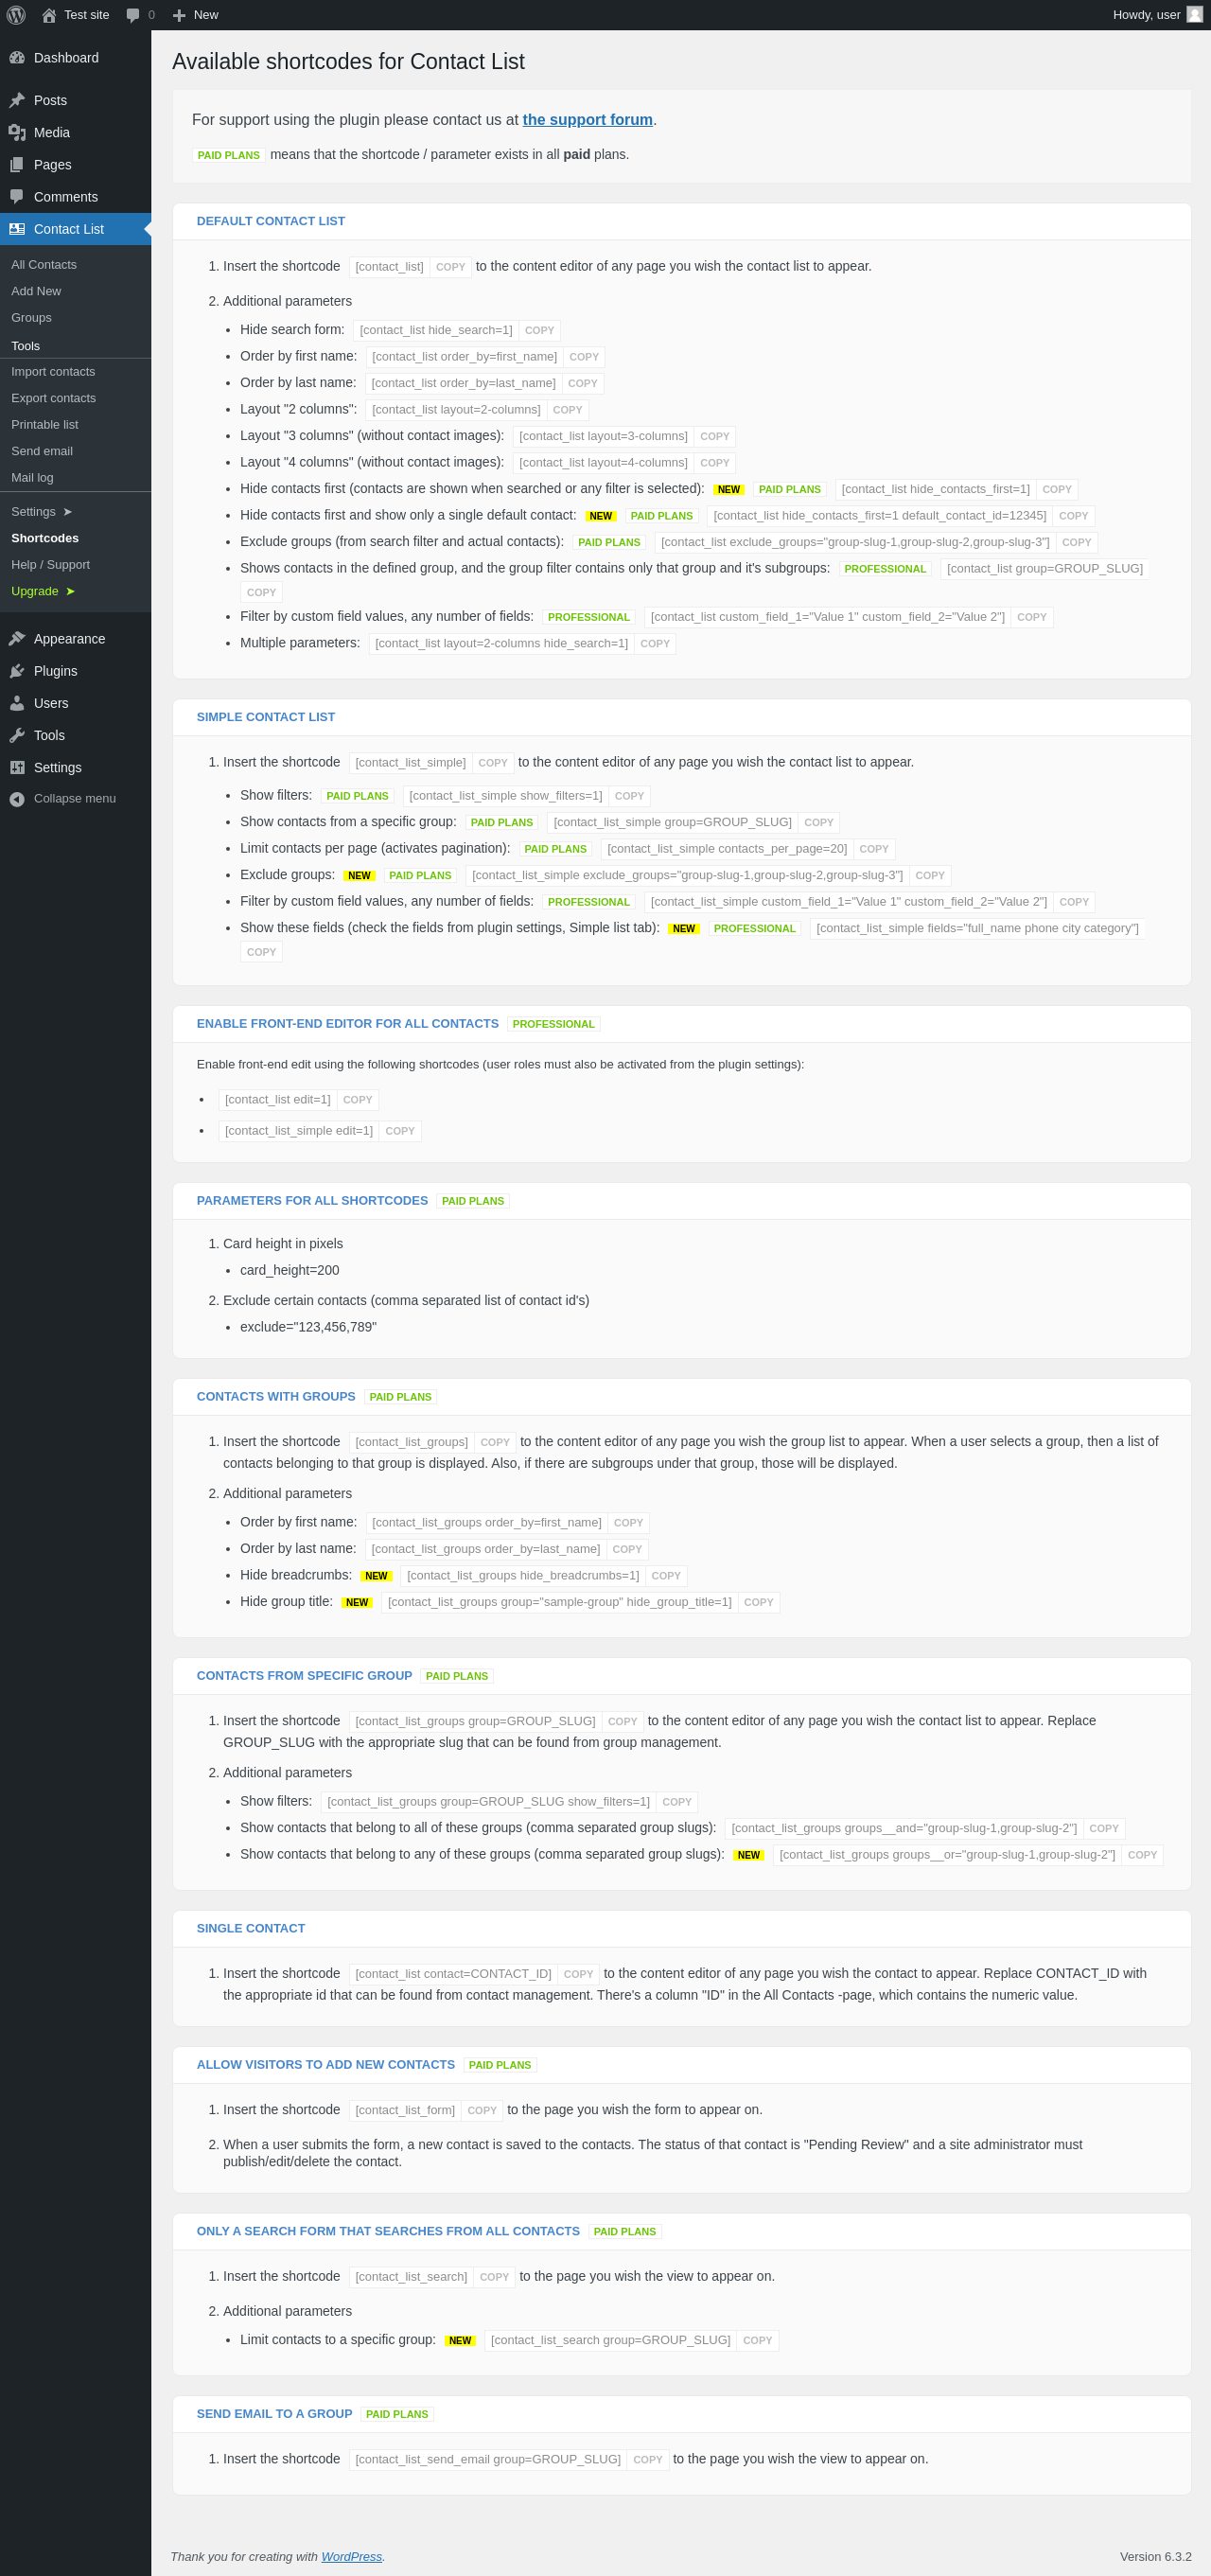Click the Users person icon
This screenshot has width=1211, height=2576.
17,703
